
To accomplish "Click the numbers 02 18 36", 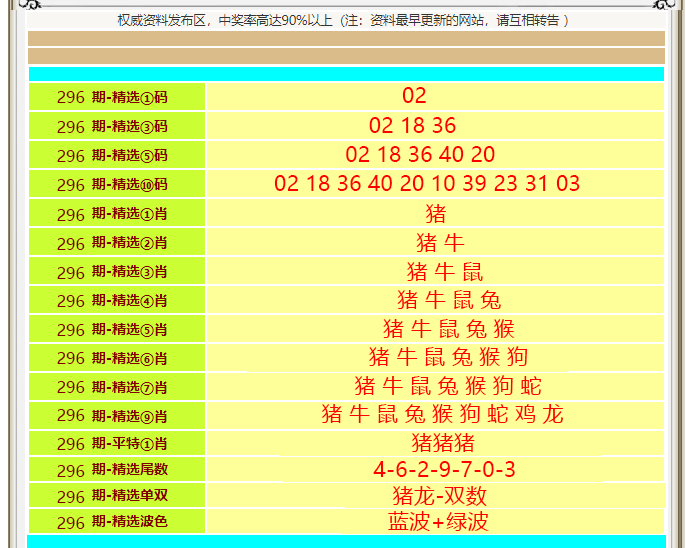I will (x=412, y=125).
